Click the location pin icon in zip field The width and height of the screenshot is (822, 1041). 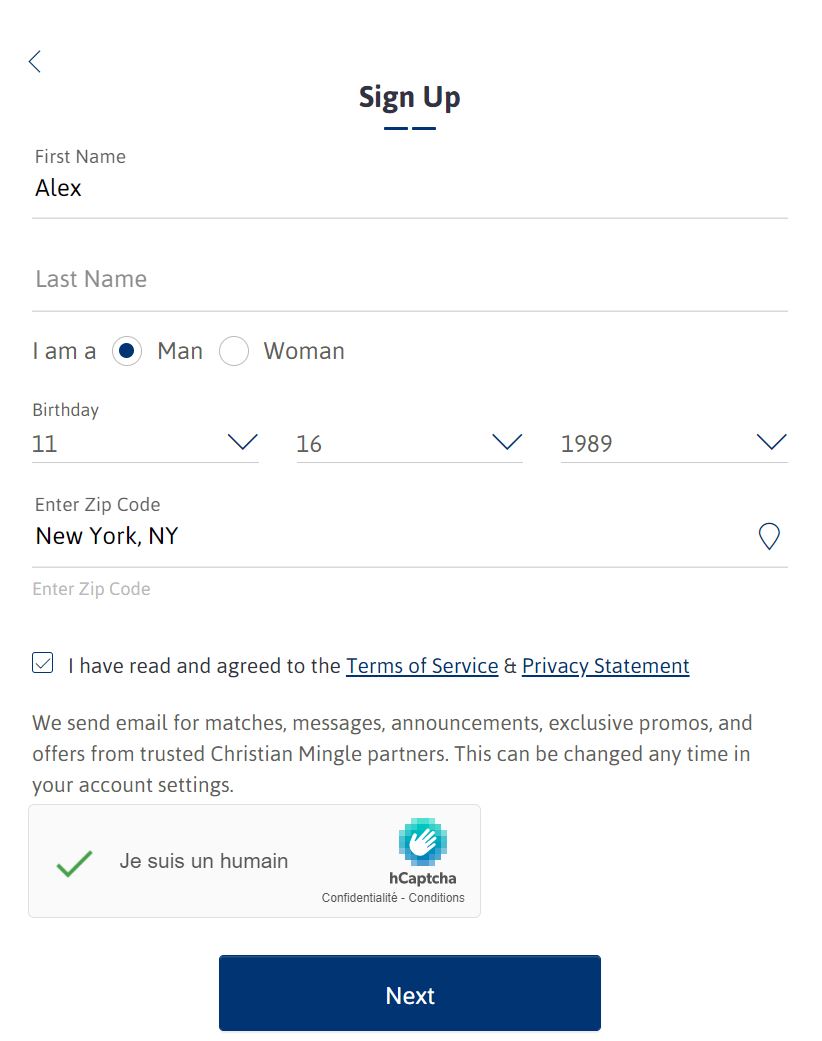click(769, 536)
